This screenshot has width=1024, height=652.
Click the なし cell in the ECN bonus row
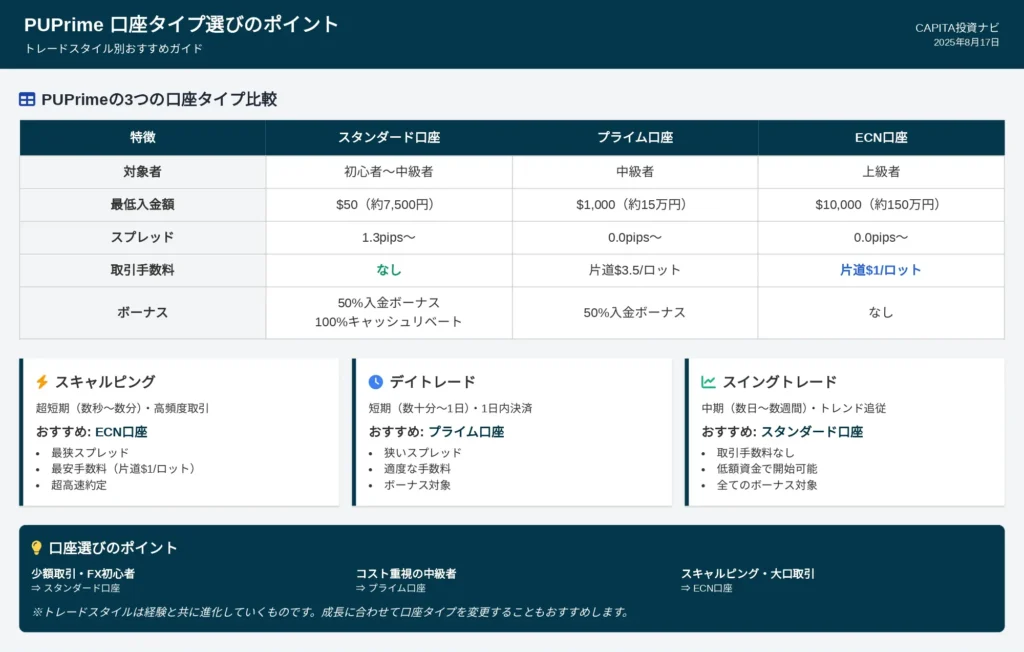coord(881,312)
